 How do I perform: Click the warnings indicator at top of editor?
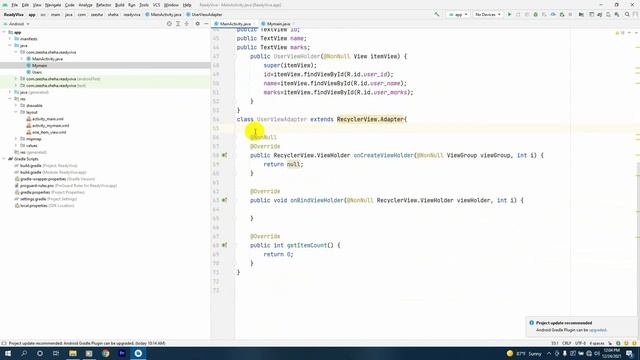[x=620, y=33]
